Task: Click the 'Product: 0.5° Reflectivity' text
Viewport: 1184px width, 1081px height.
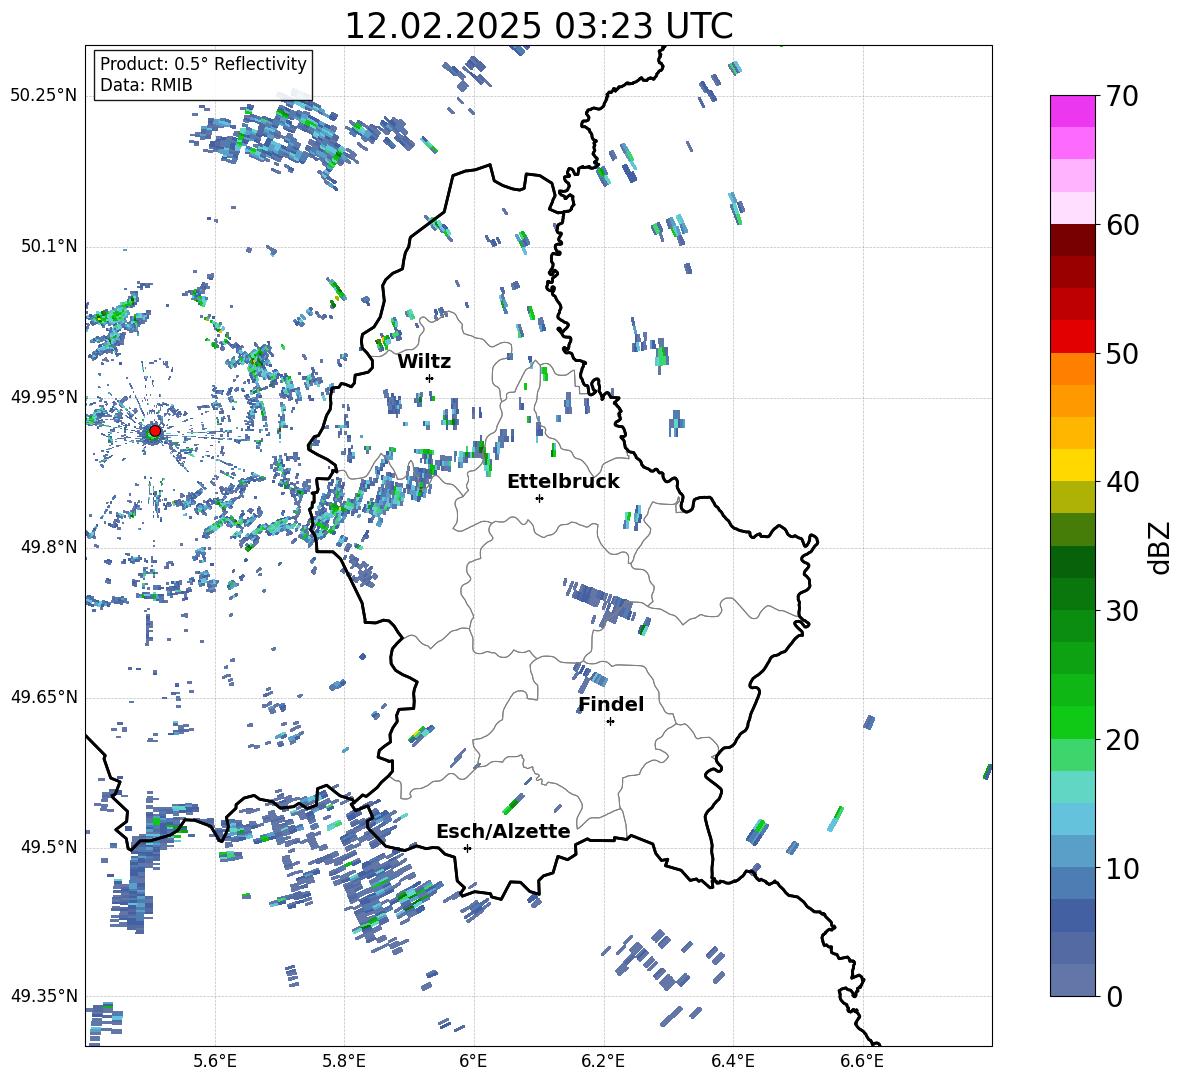Action: point(203,63)
